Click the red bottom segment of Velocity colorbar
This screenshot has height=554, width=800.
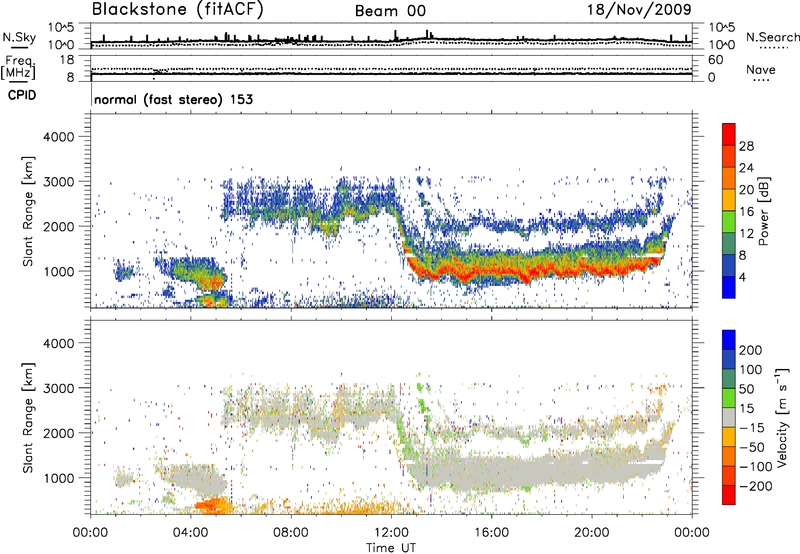click(x=729, y=495)
